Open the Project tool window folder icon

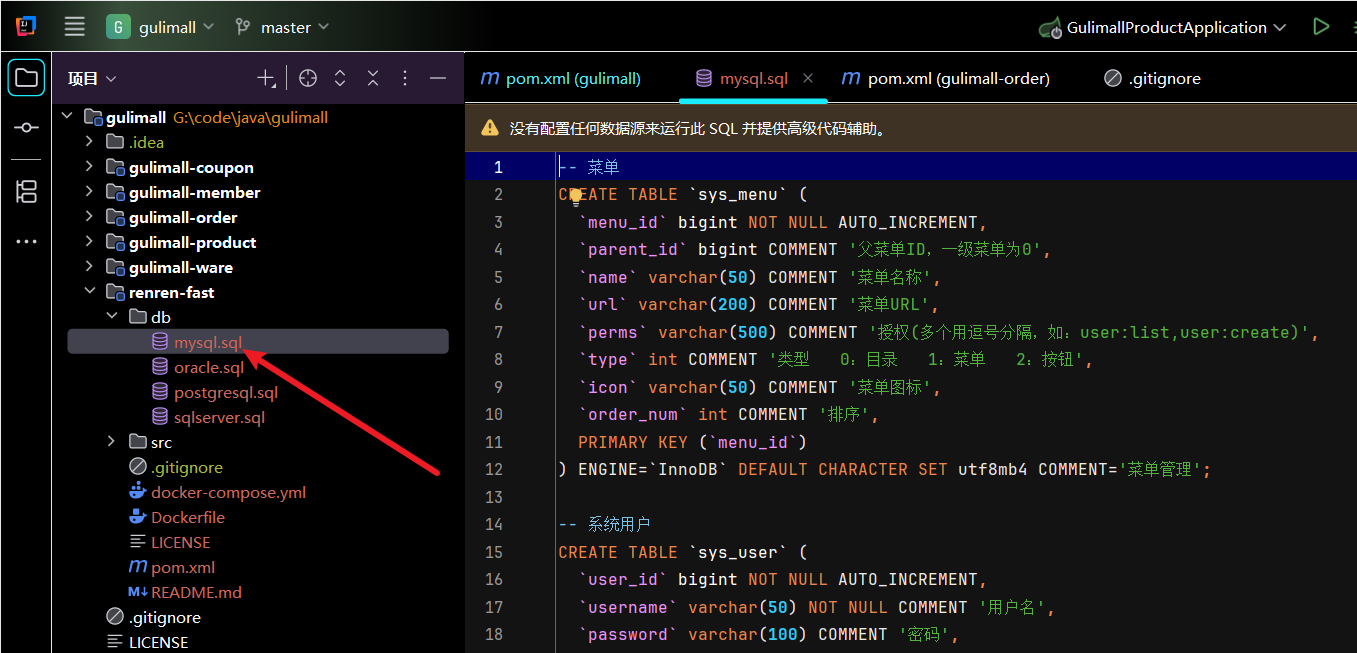tap(27, 78)
